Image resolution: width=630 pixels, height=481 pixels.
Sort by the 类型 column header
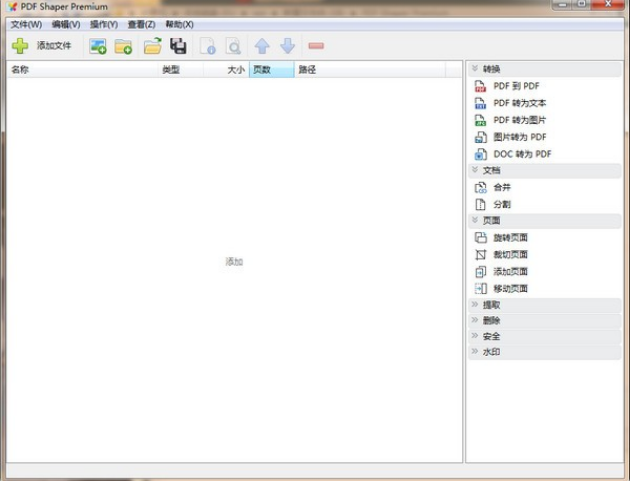point(181,70)
